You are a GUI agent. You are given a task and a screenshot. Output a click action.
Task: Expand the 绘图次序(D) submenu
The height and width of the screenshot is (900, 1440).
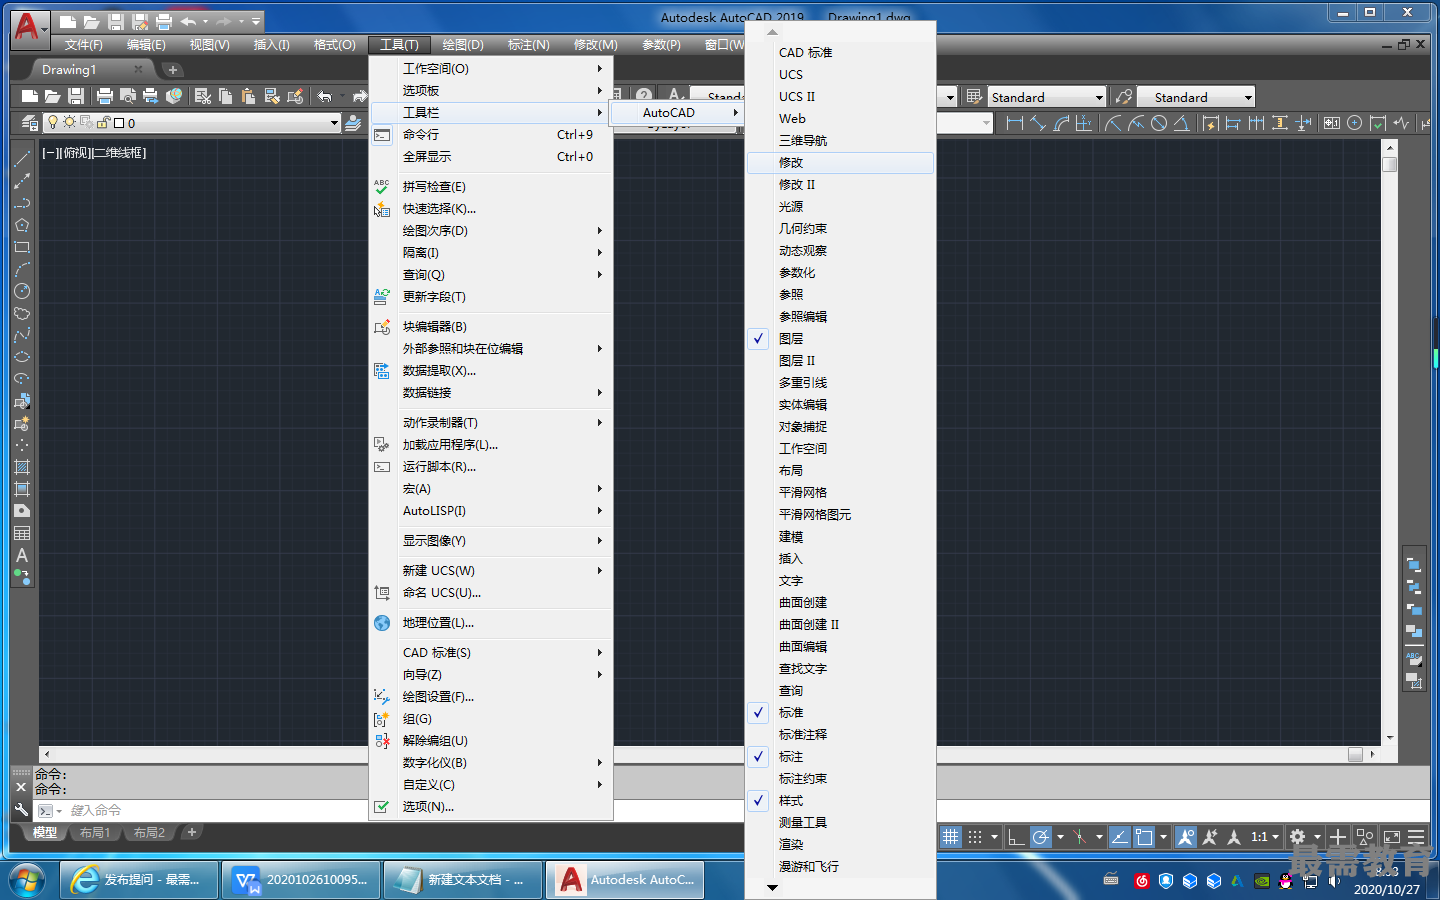(x=491, y=231)
